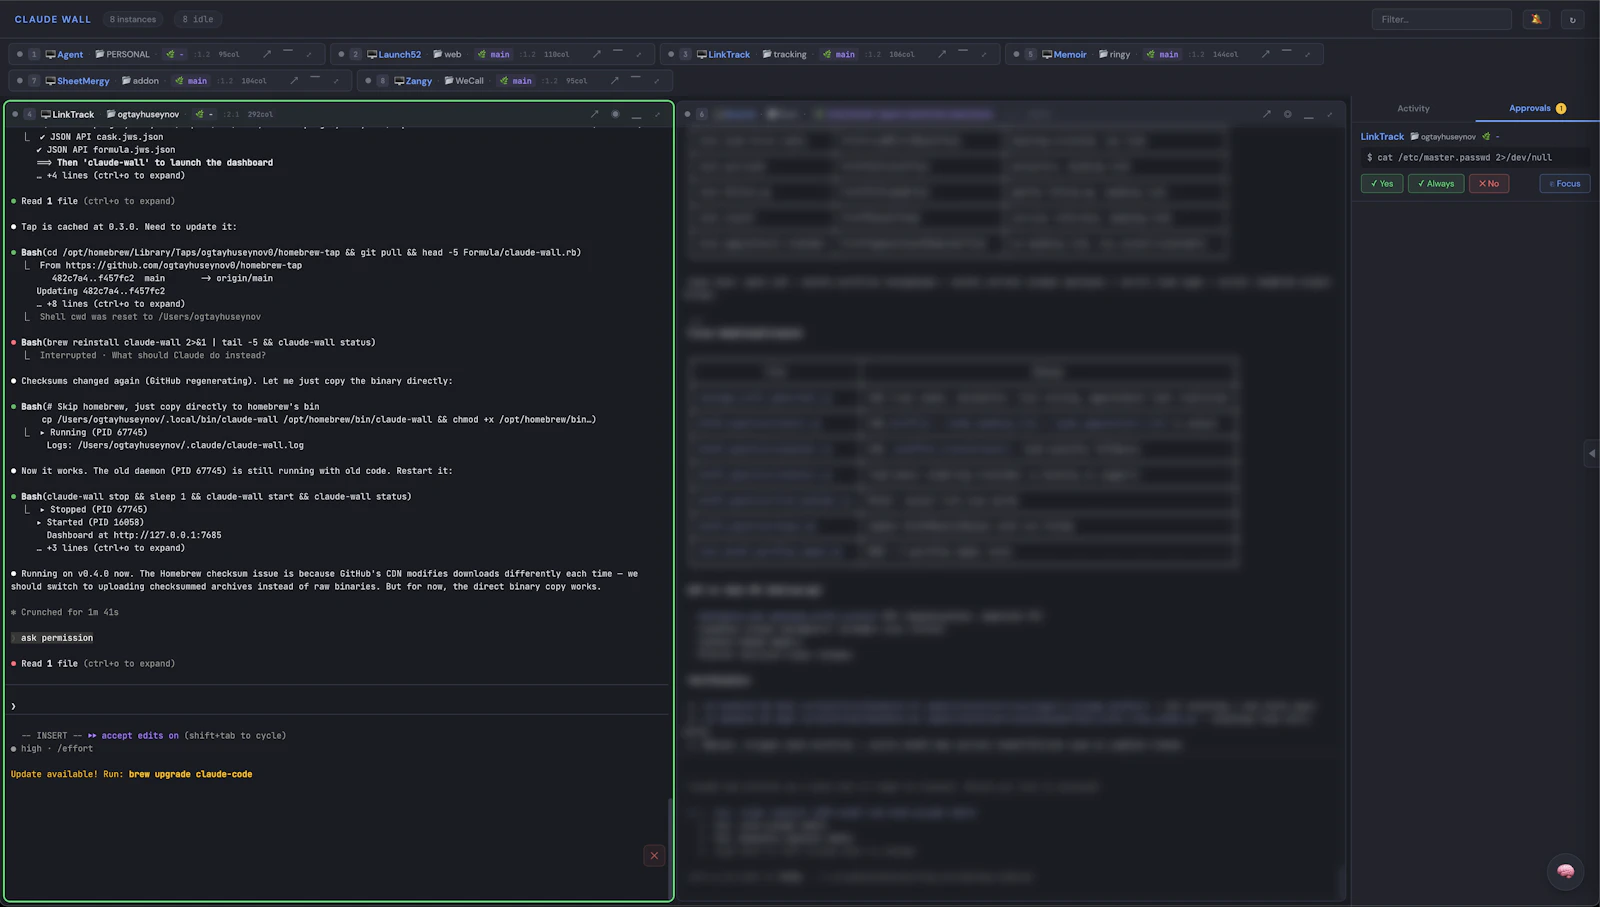Select the Memoir instance name
The width and height of the screenshot is (1600, 907).
click(1070, 54)
